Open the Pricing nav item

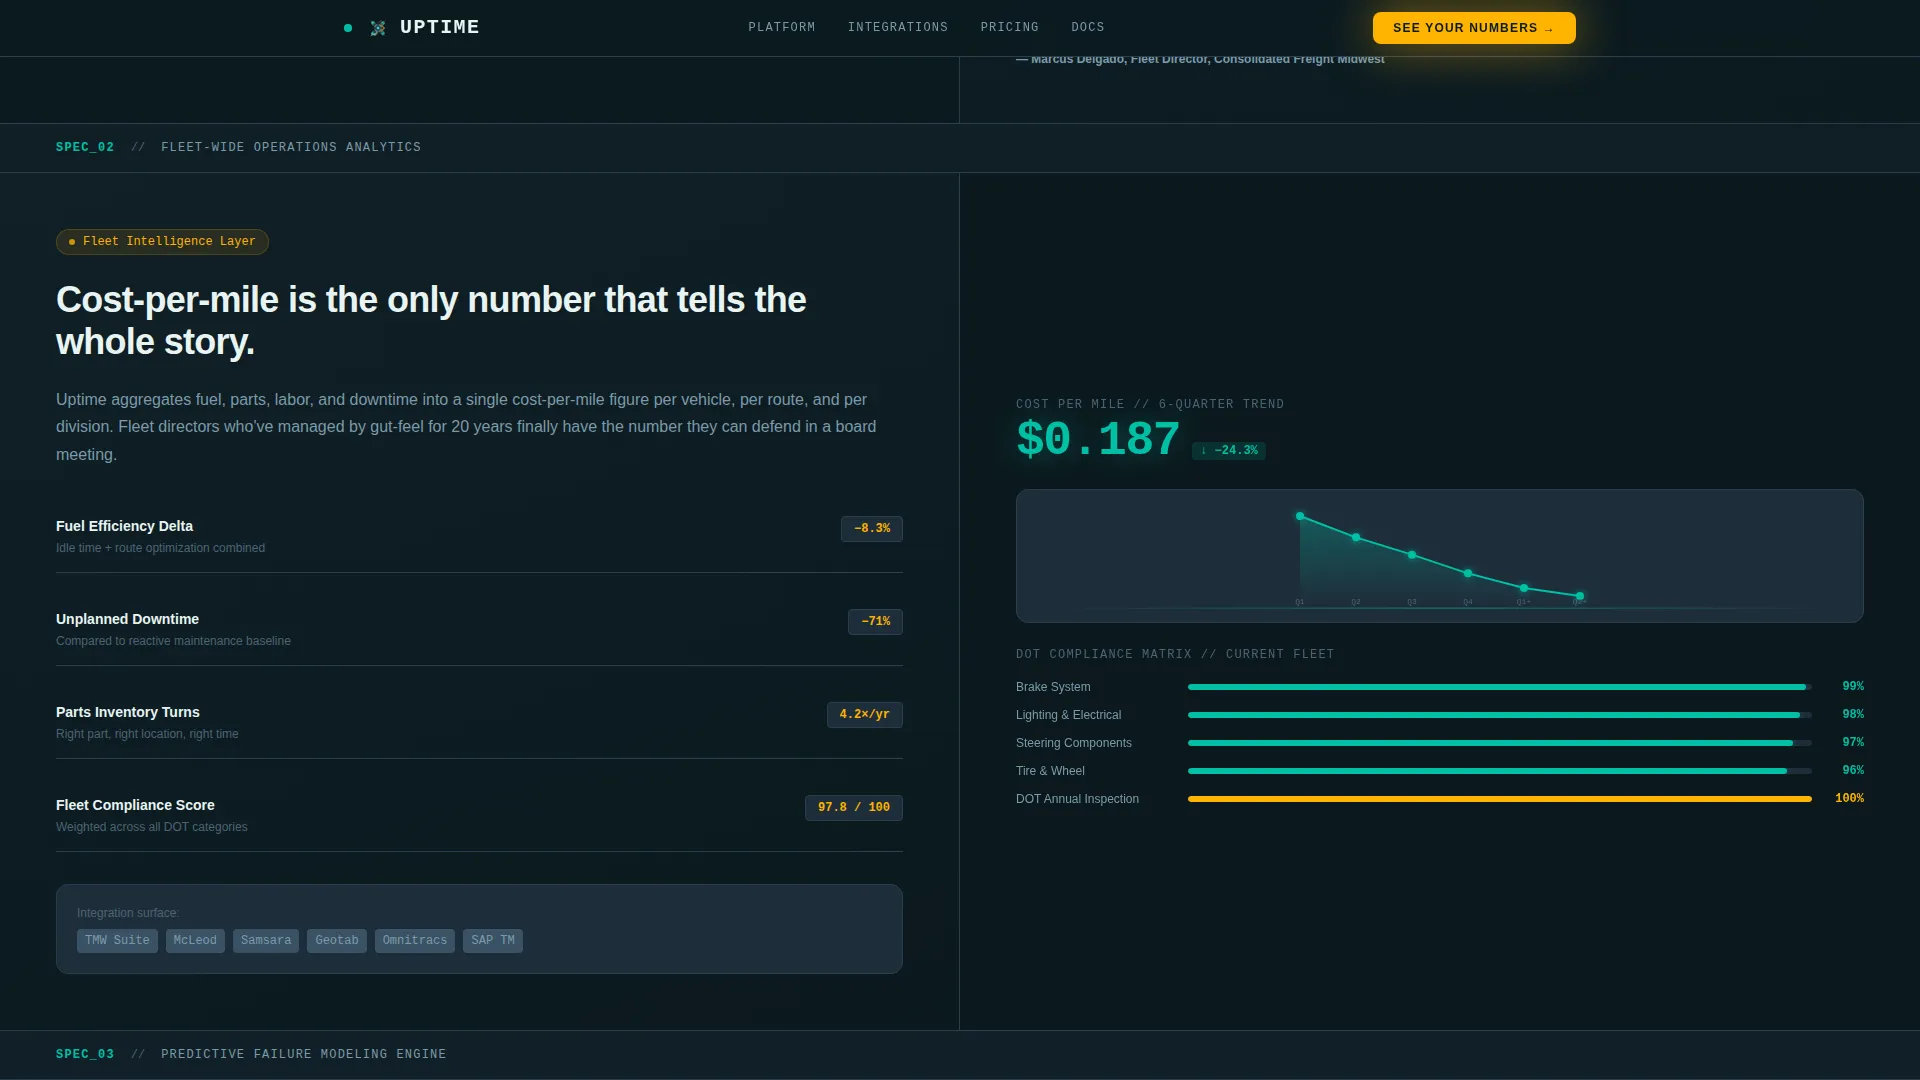click(x=1010, y=28)
